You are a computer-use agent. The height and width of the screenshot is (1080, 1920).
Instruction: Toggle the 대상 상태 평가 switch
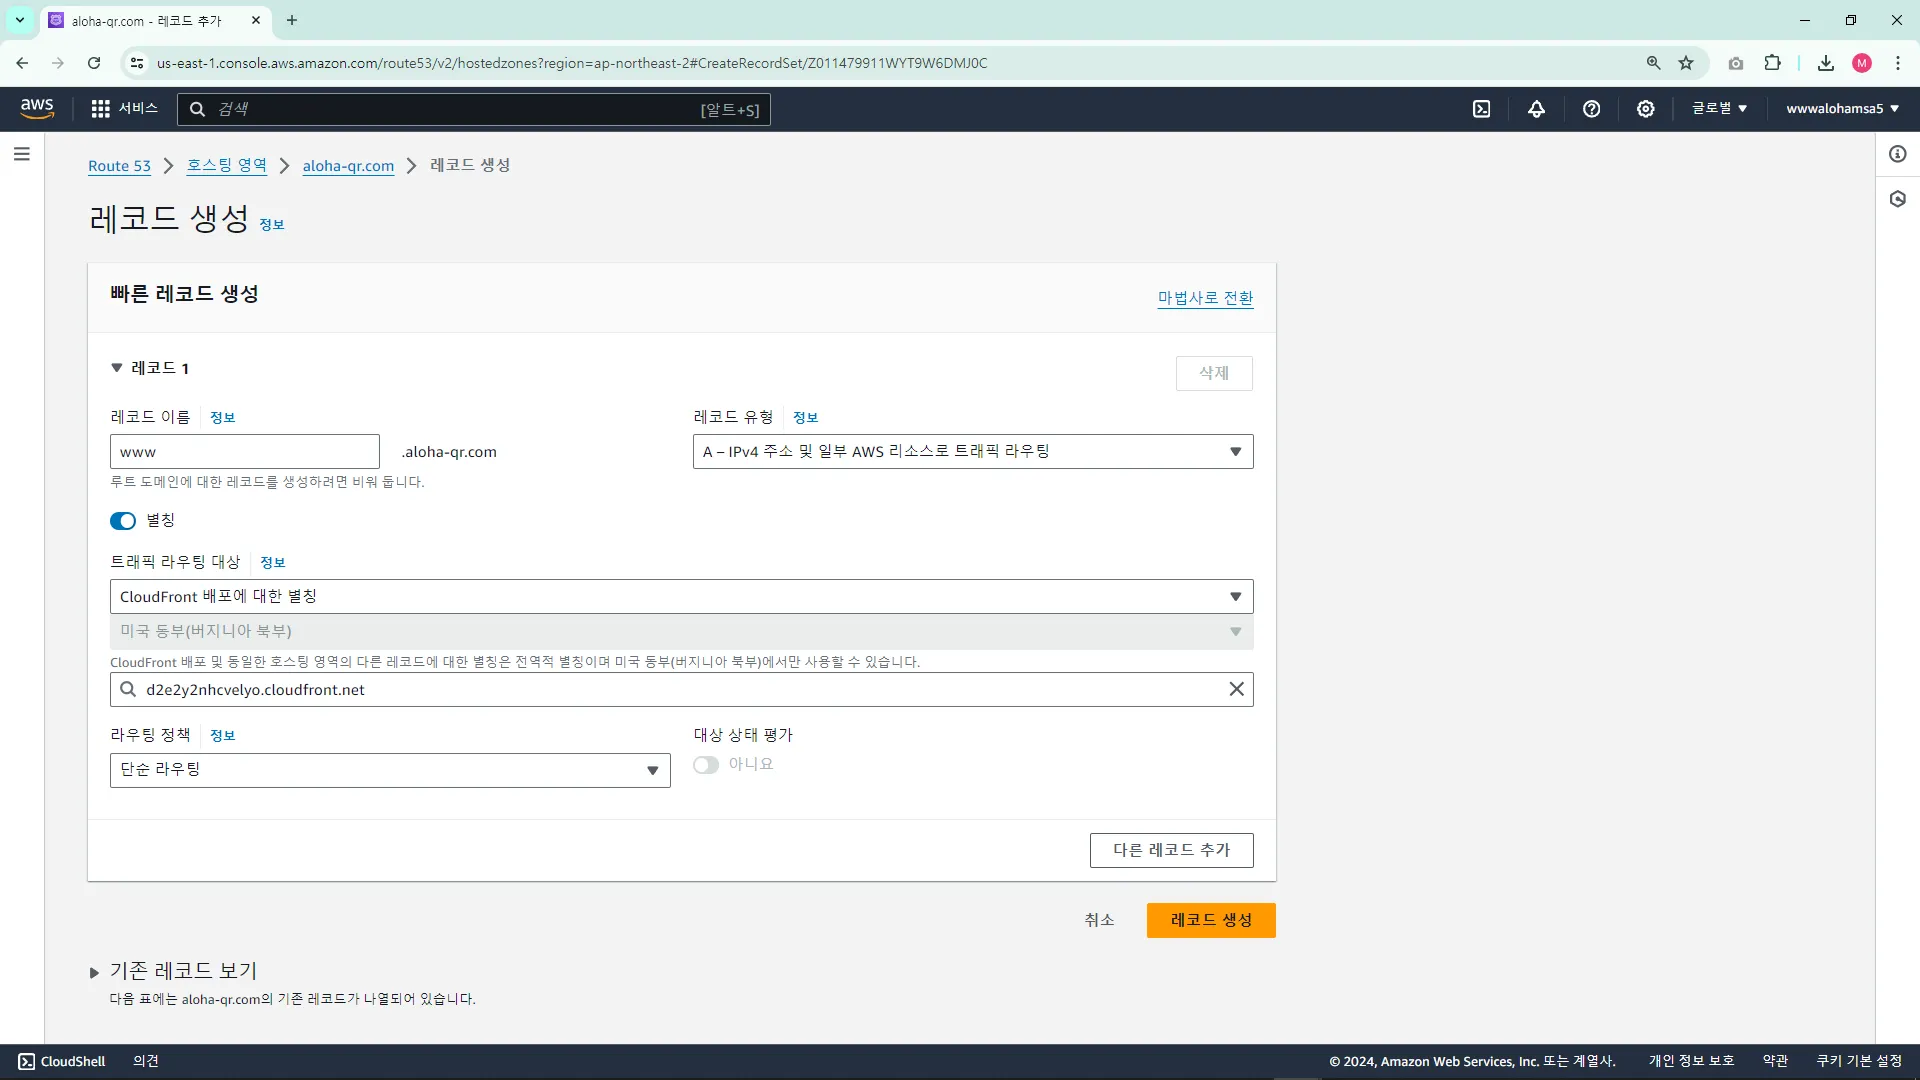click(706, 765)
